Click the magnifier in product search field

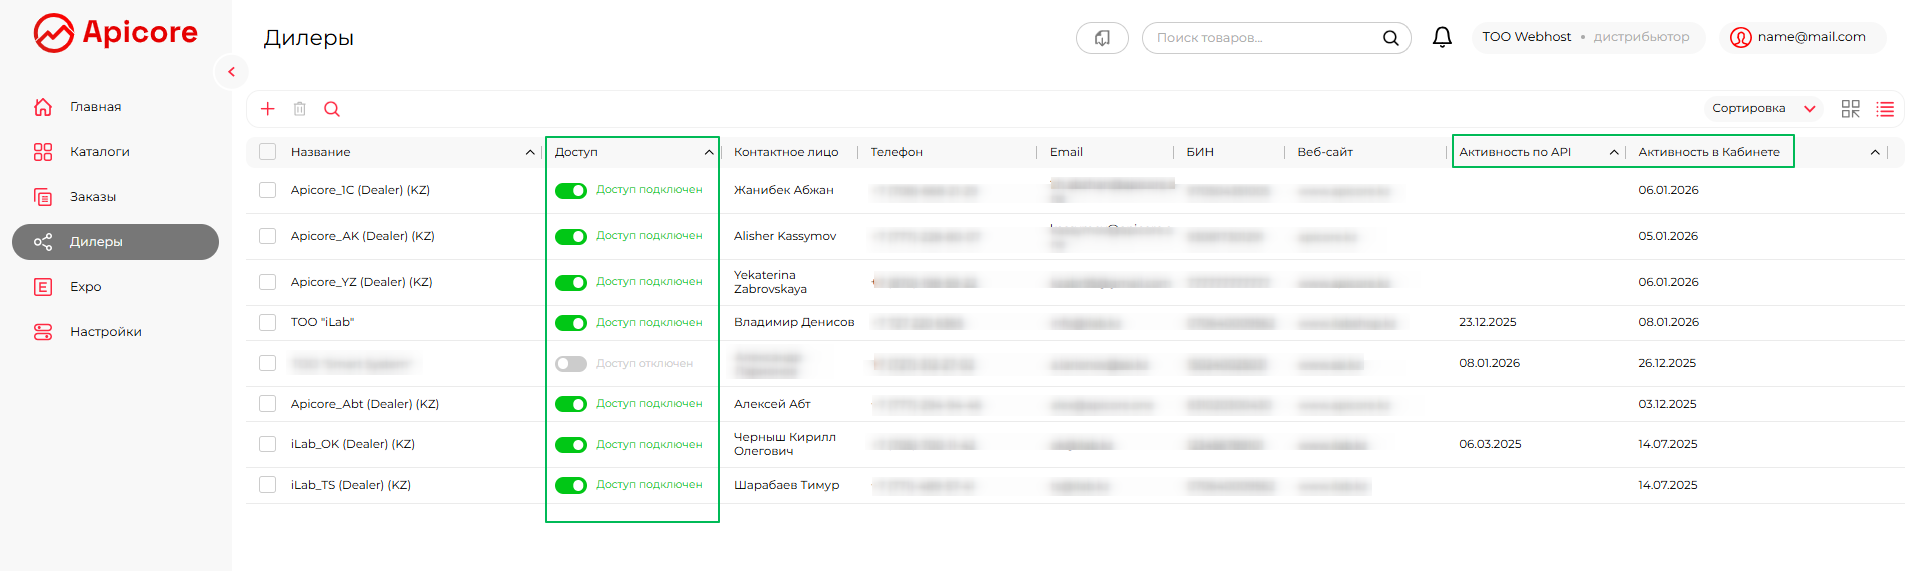(x=1390, y=38)
